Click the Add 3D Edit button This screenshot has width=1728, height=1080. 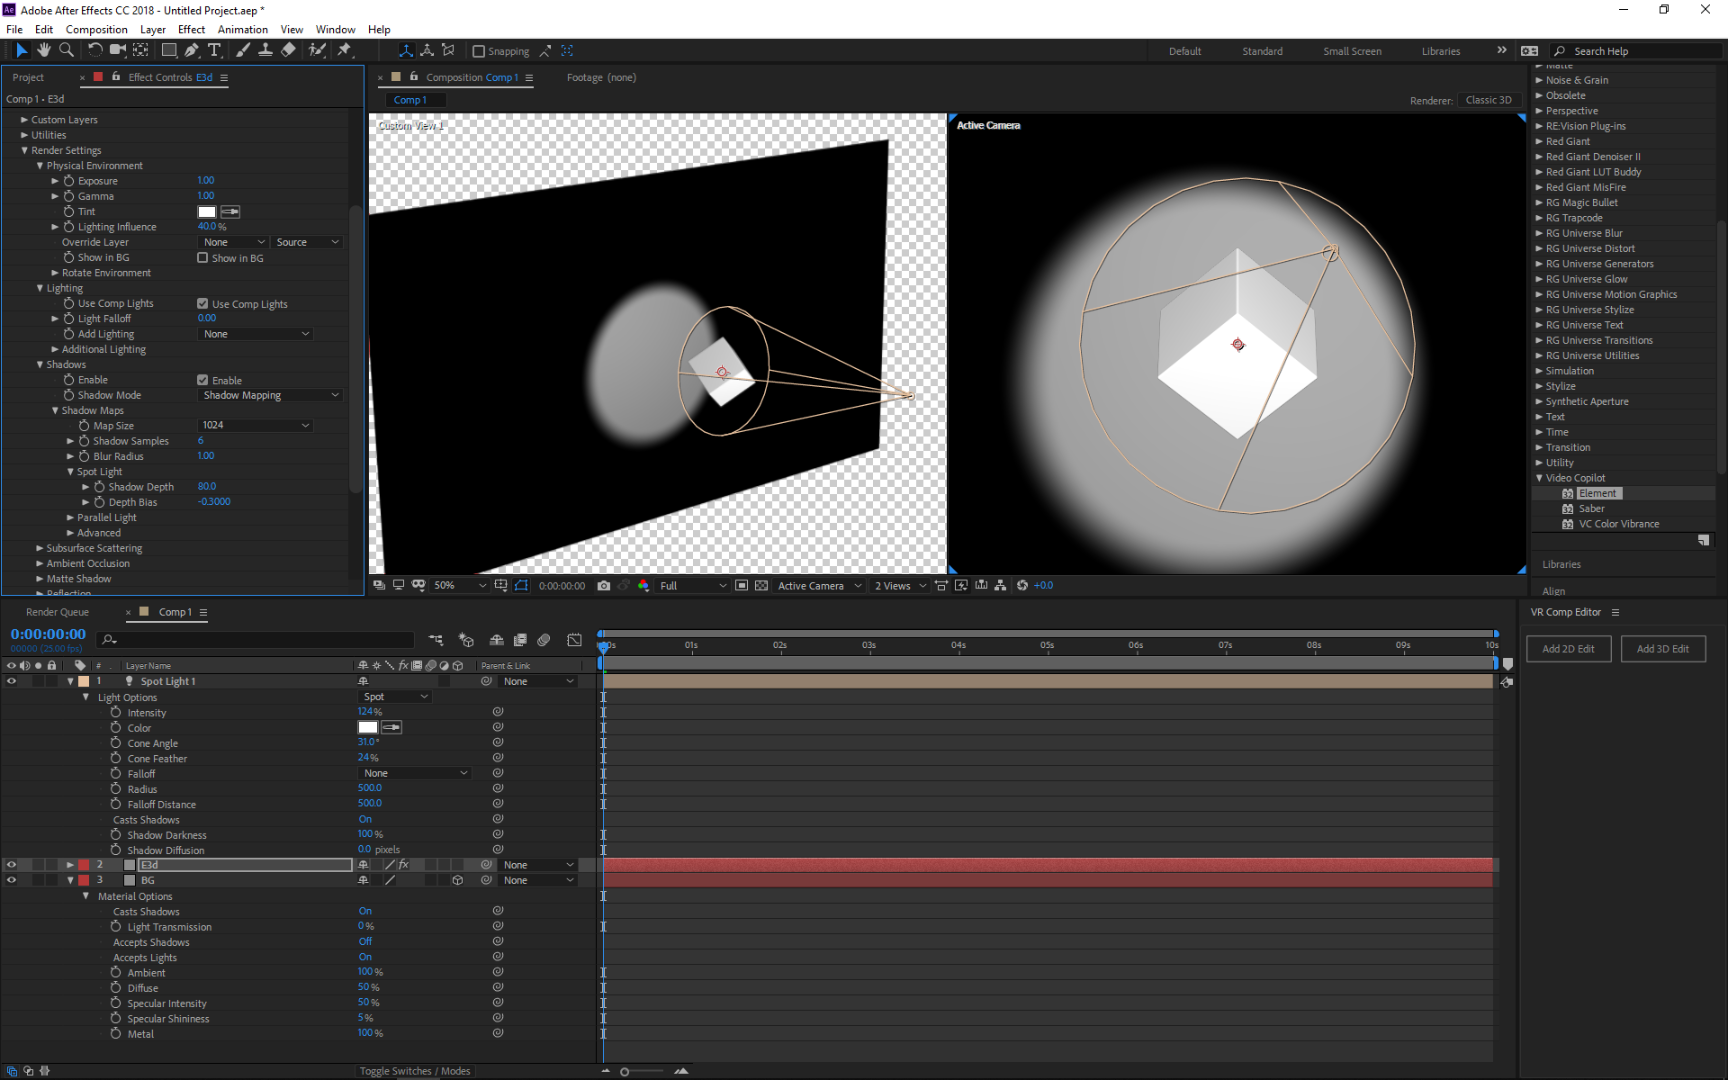[x=1662, y=648]
